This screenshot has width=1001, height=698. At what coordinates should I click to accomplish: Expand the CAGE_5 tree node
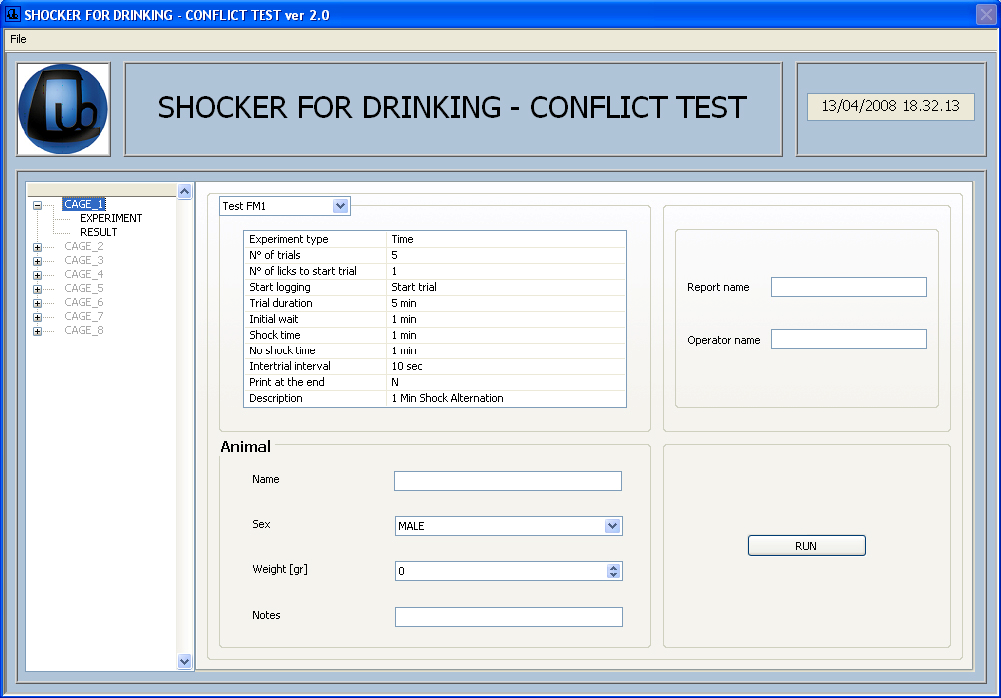click(x=37, y=289)
